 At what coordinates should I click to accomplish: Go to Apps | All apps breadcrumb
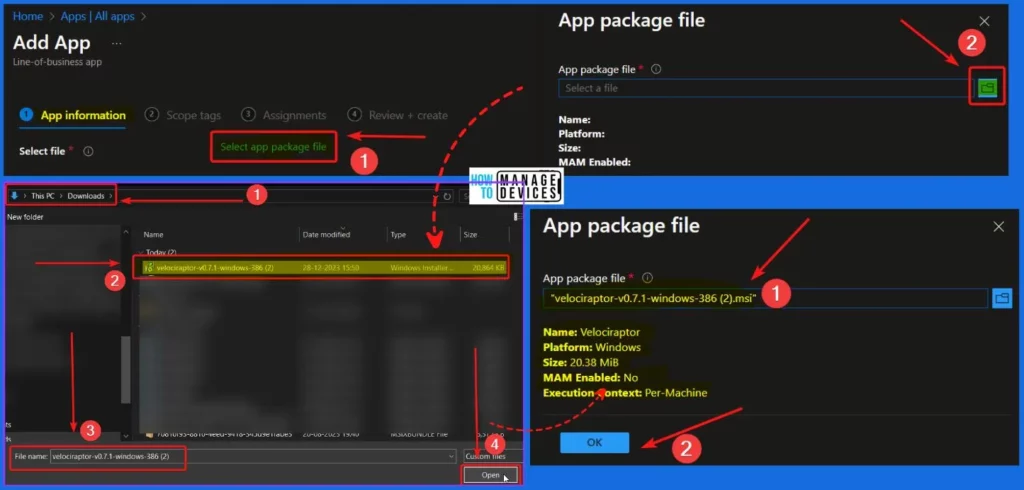coord(96,16)
